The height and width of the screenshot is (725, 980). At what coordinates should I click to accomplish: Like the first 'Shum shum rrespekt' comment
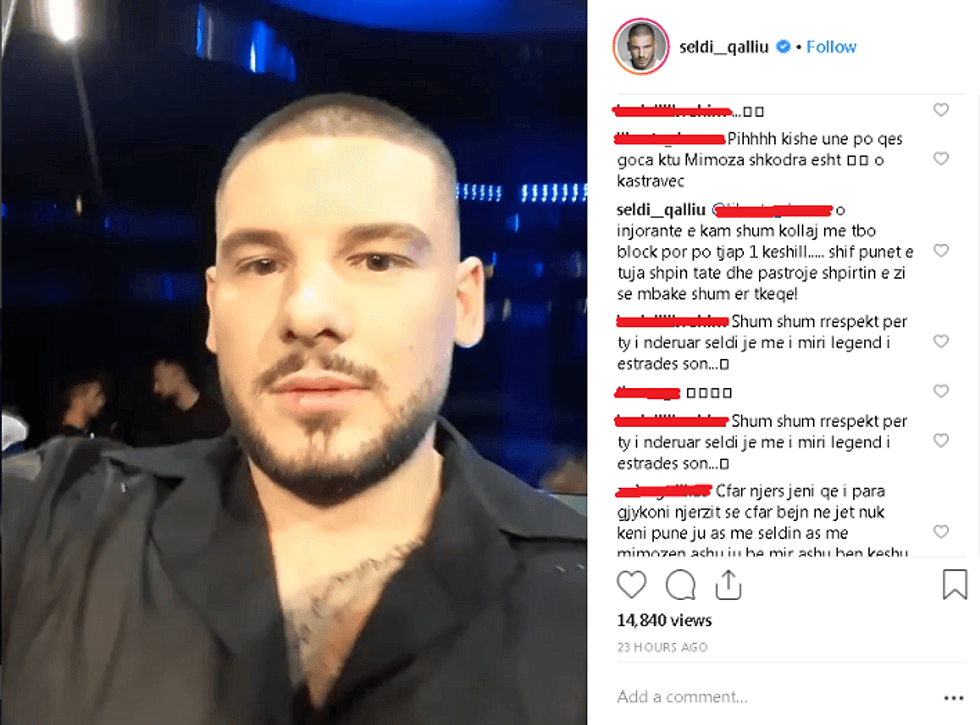pyautogui.click(x=941, y=341)
